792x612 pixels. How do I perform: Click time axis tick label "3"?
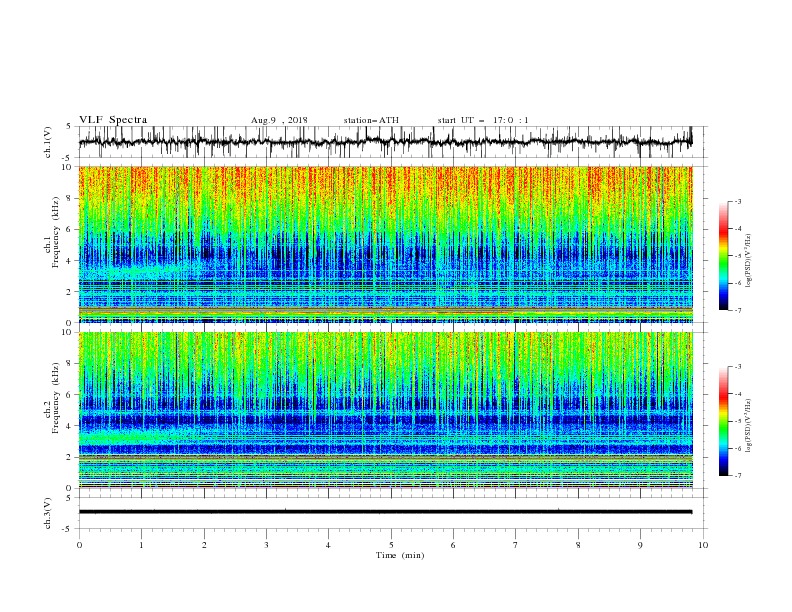[266, 545]
